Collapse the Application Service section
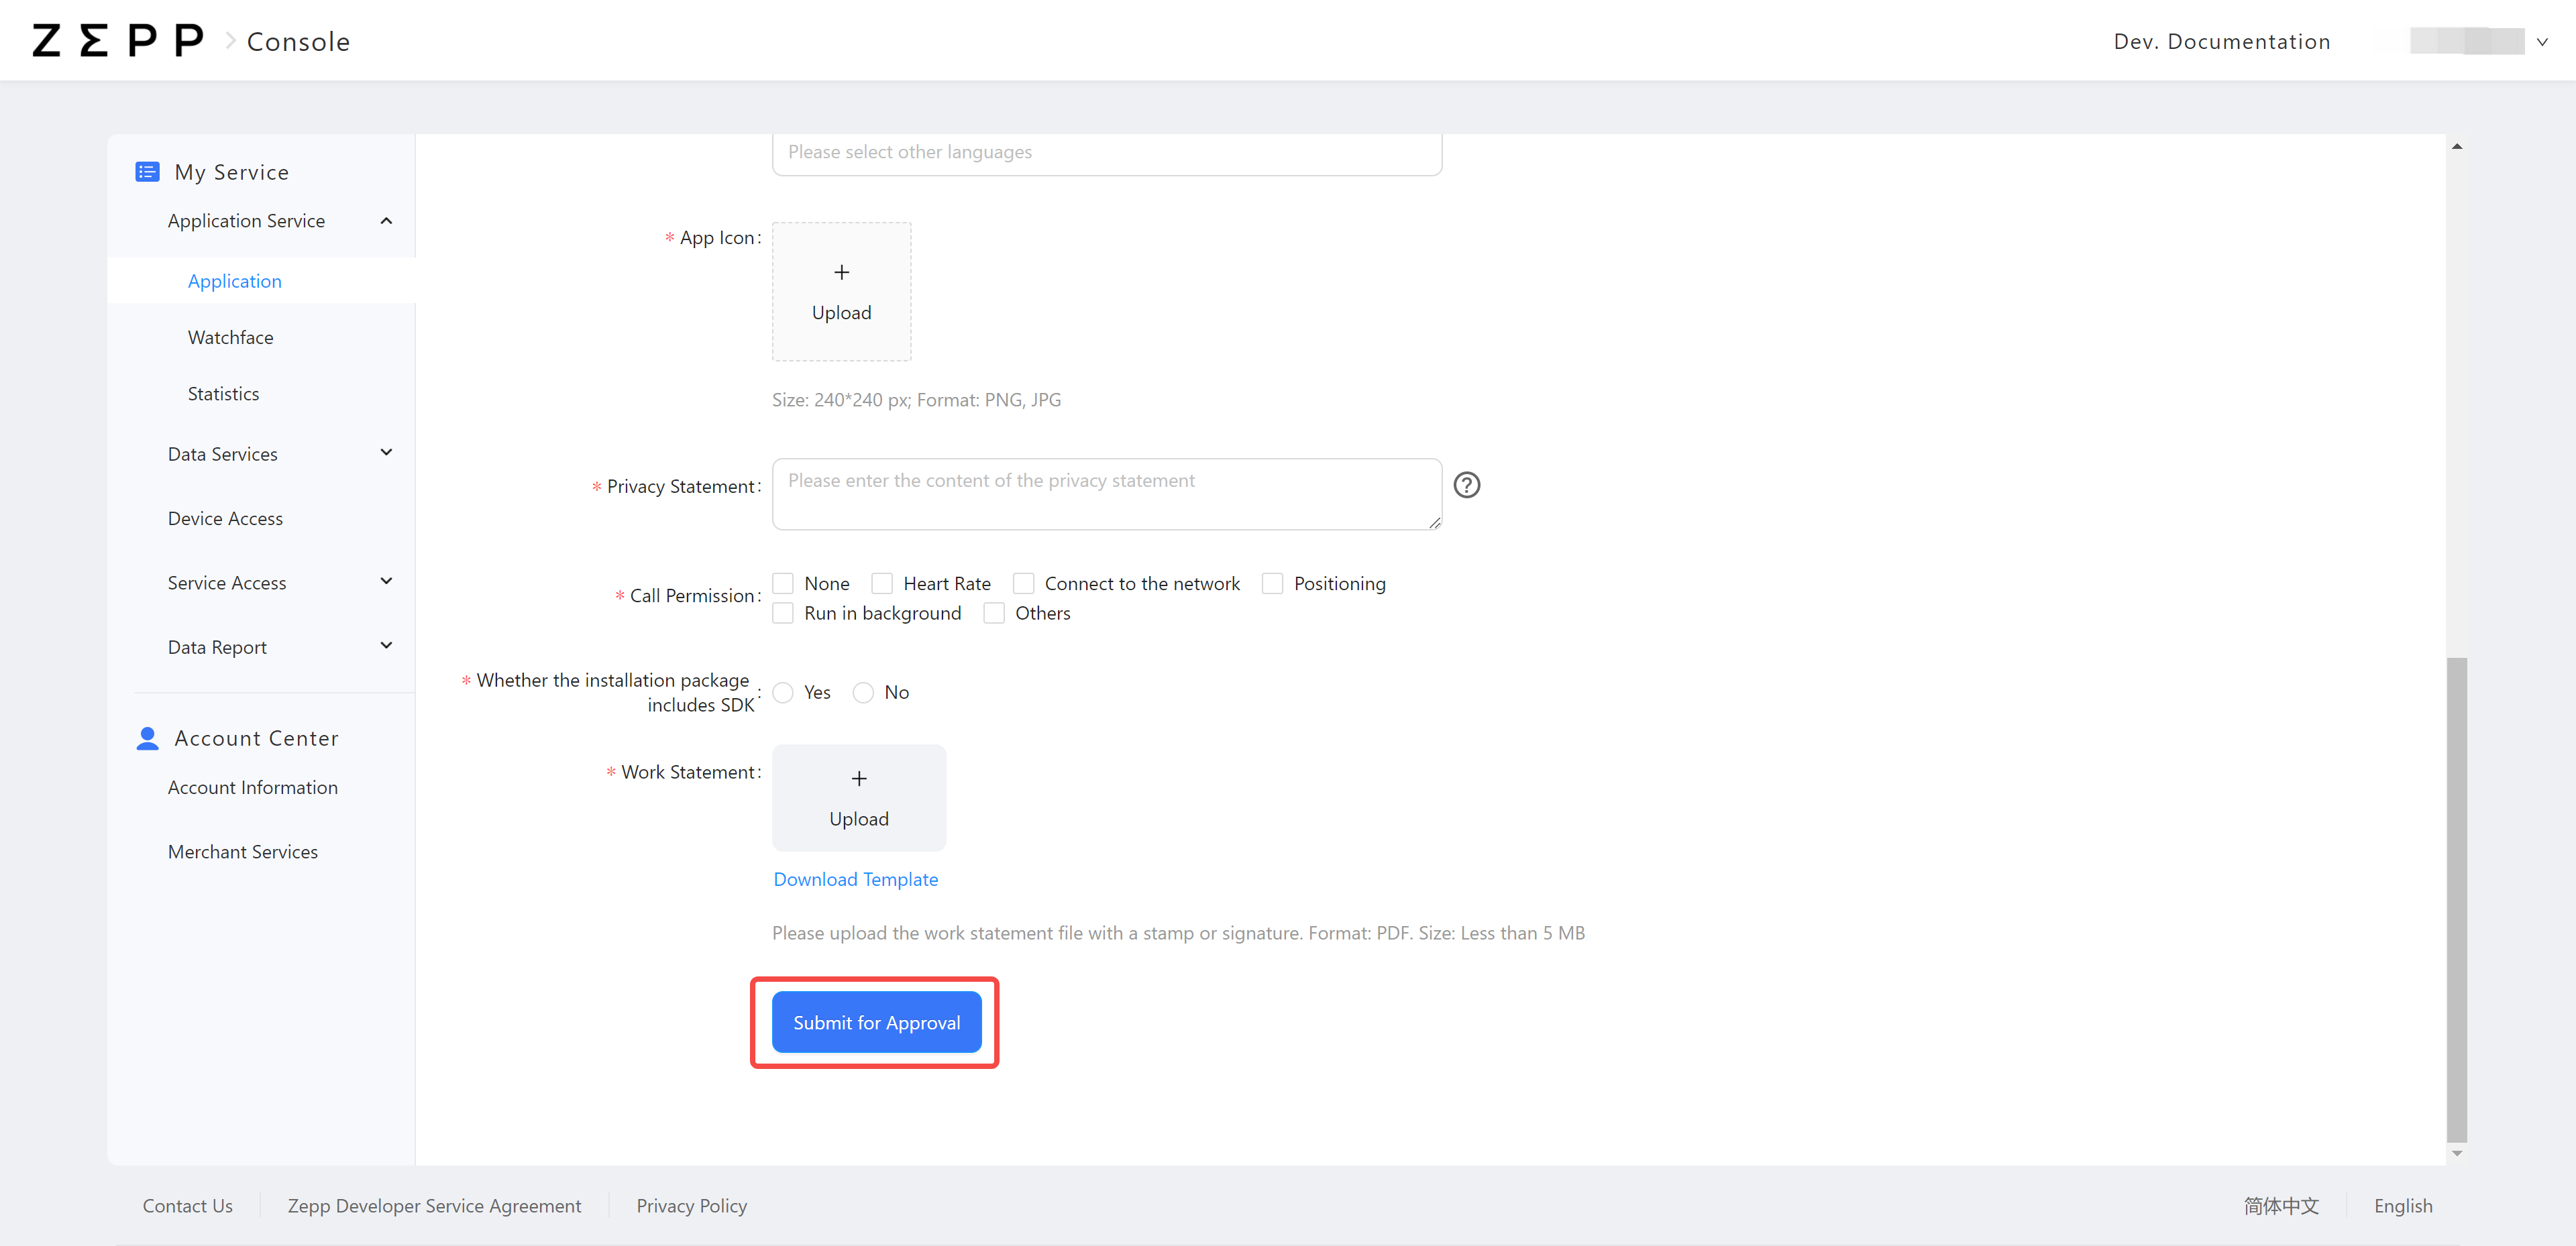Image resolution: width=2576 pixels, height=1246 pixels. 386,220
